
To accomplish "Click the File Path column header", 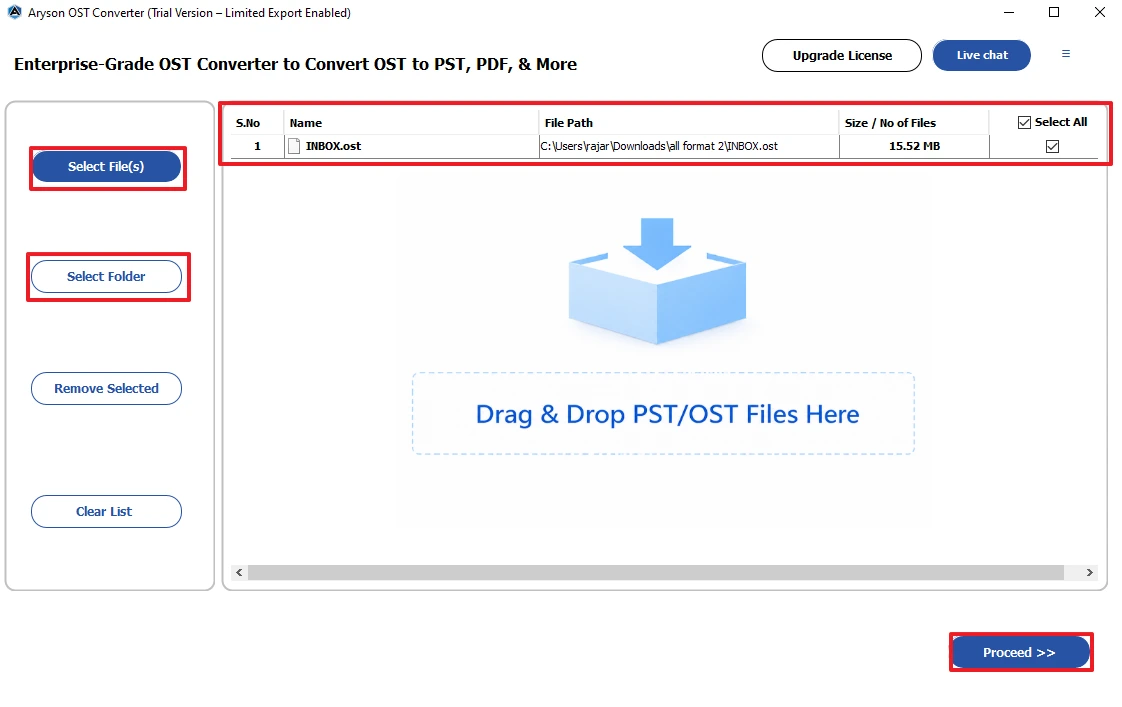I will 688,123.
